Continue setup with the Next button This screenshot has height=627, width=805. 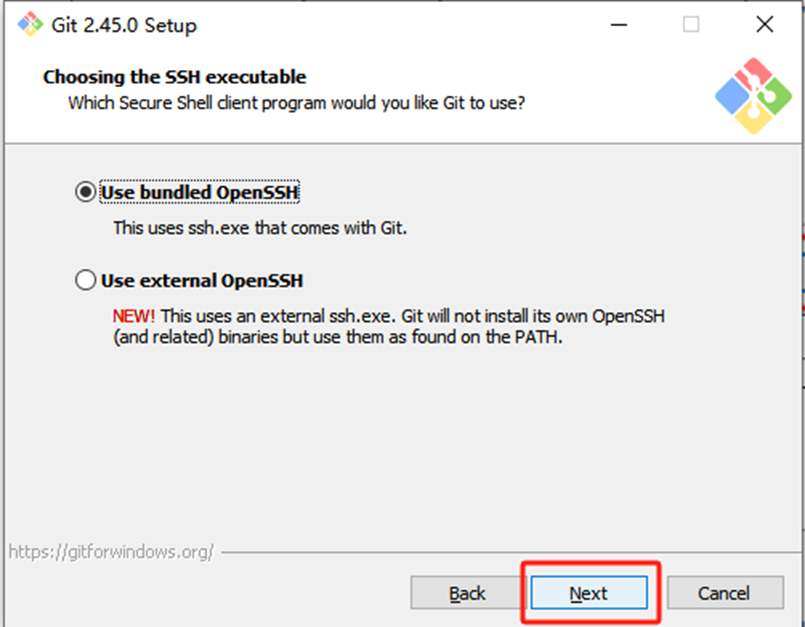coord(589,593)
